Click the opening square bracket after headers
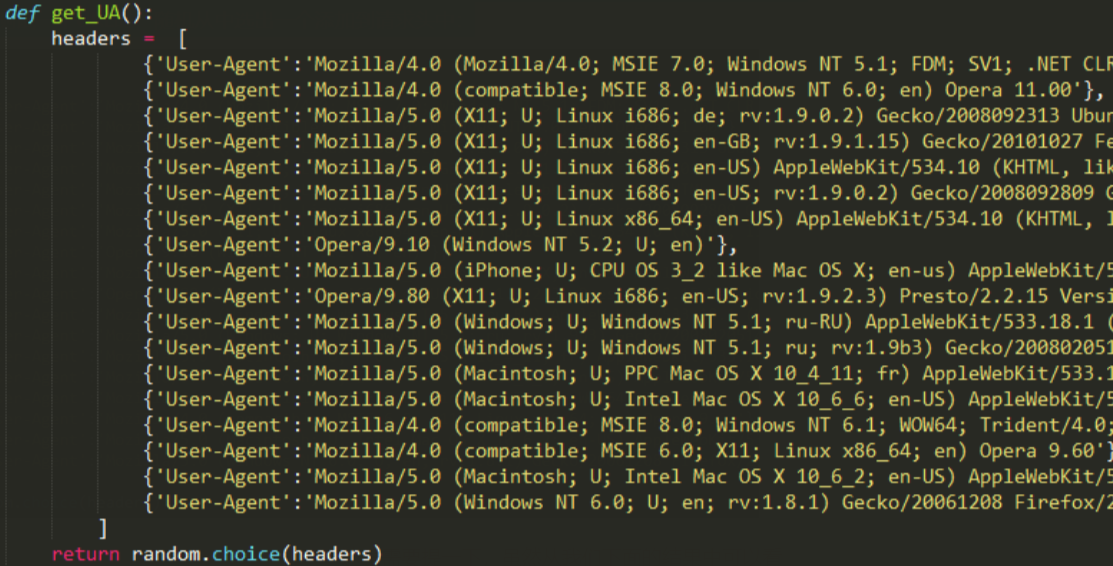 182,39
